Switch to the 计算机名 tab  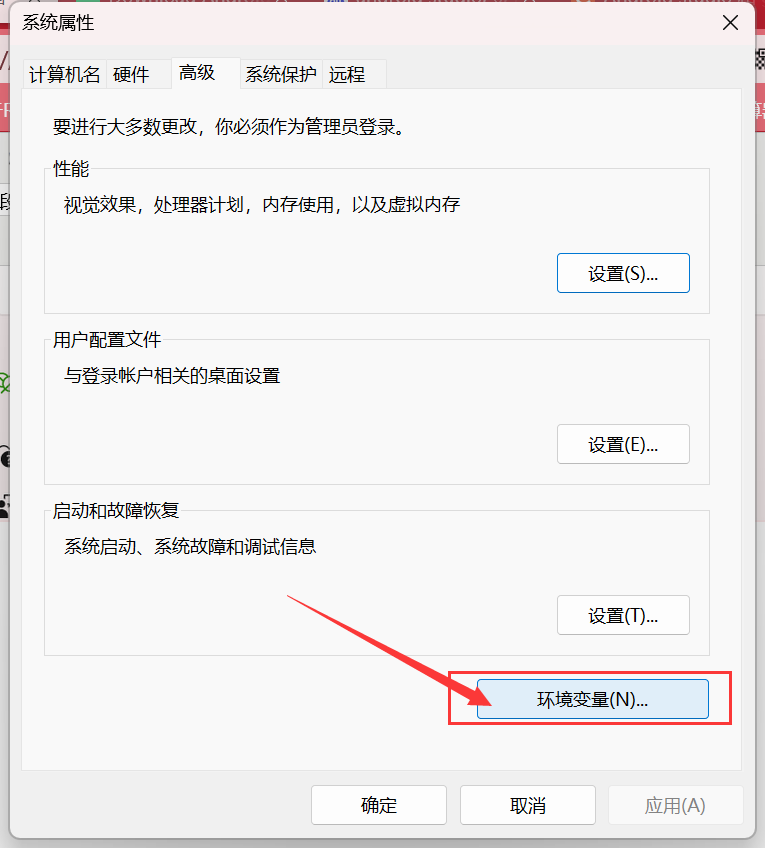pos(65,74)
